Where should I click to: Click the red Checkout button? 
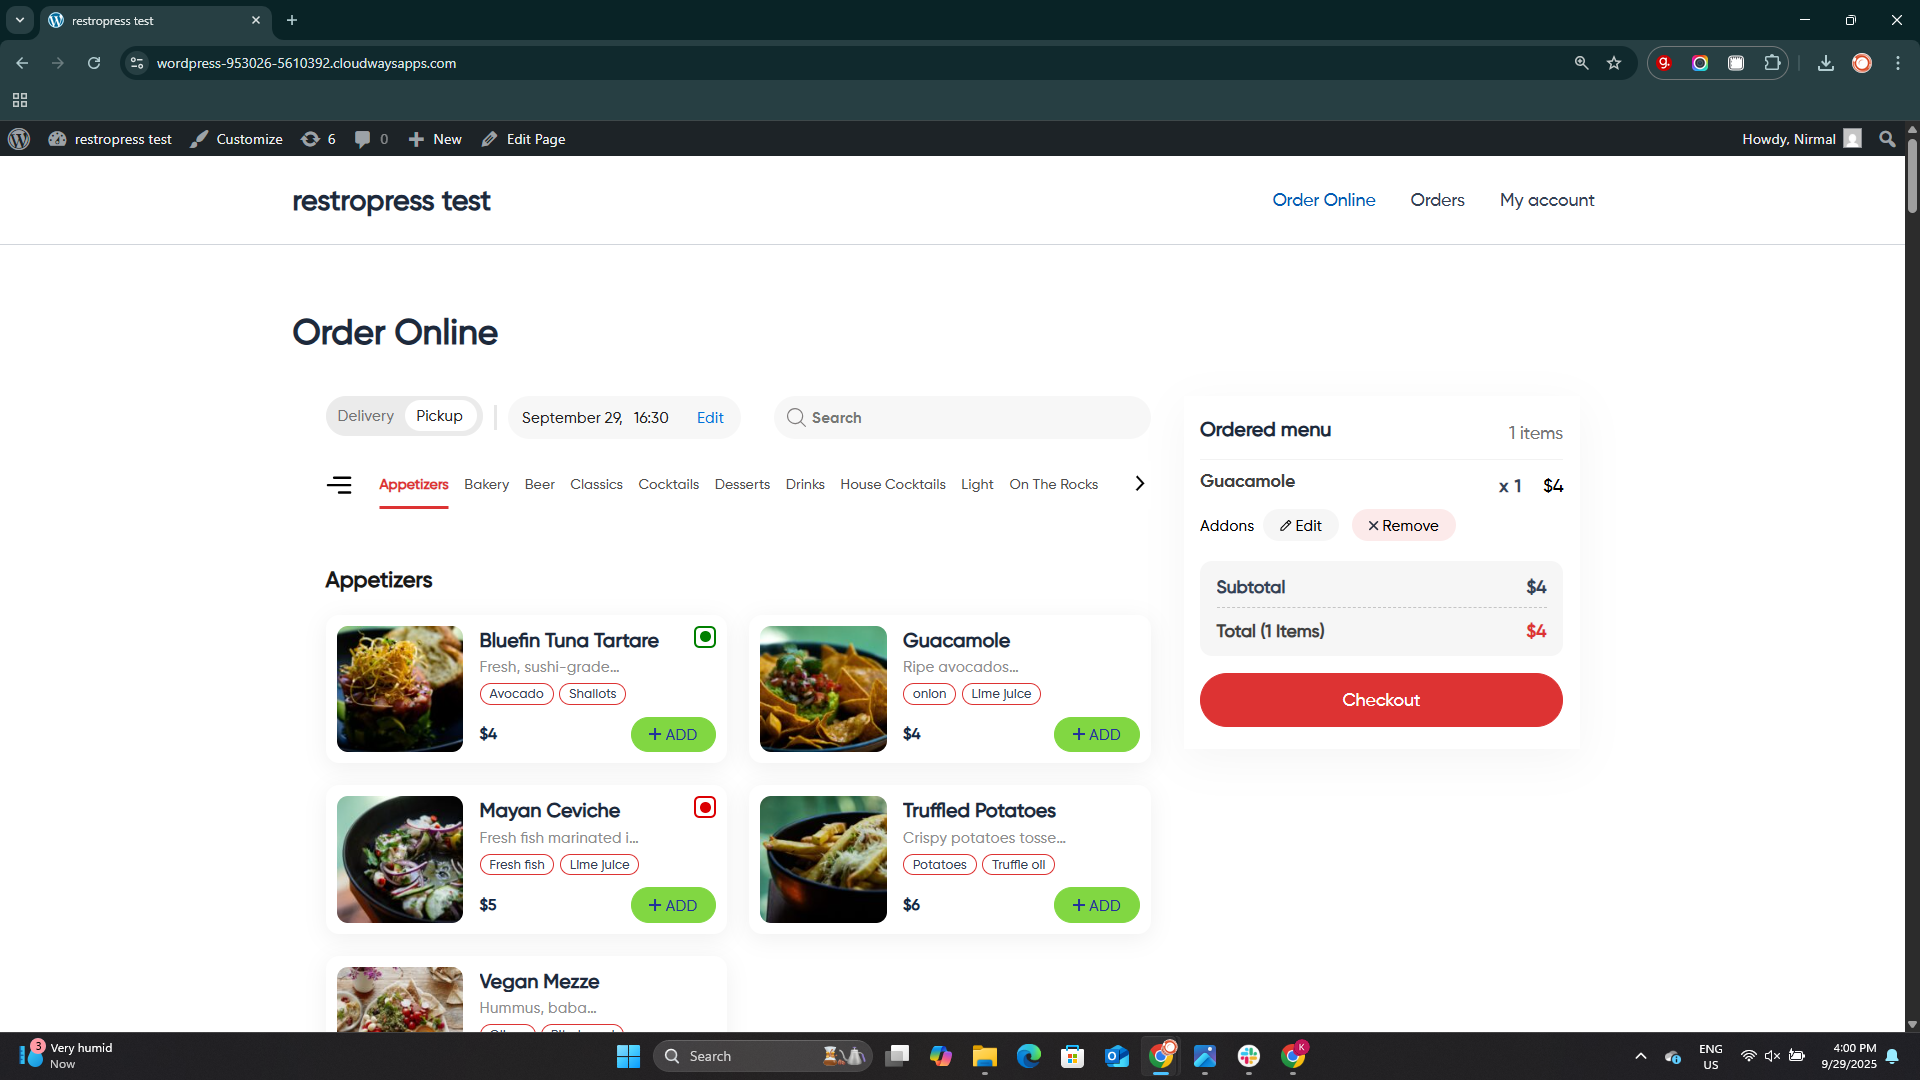(x=1380, y=699)
